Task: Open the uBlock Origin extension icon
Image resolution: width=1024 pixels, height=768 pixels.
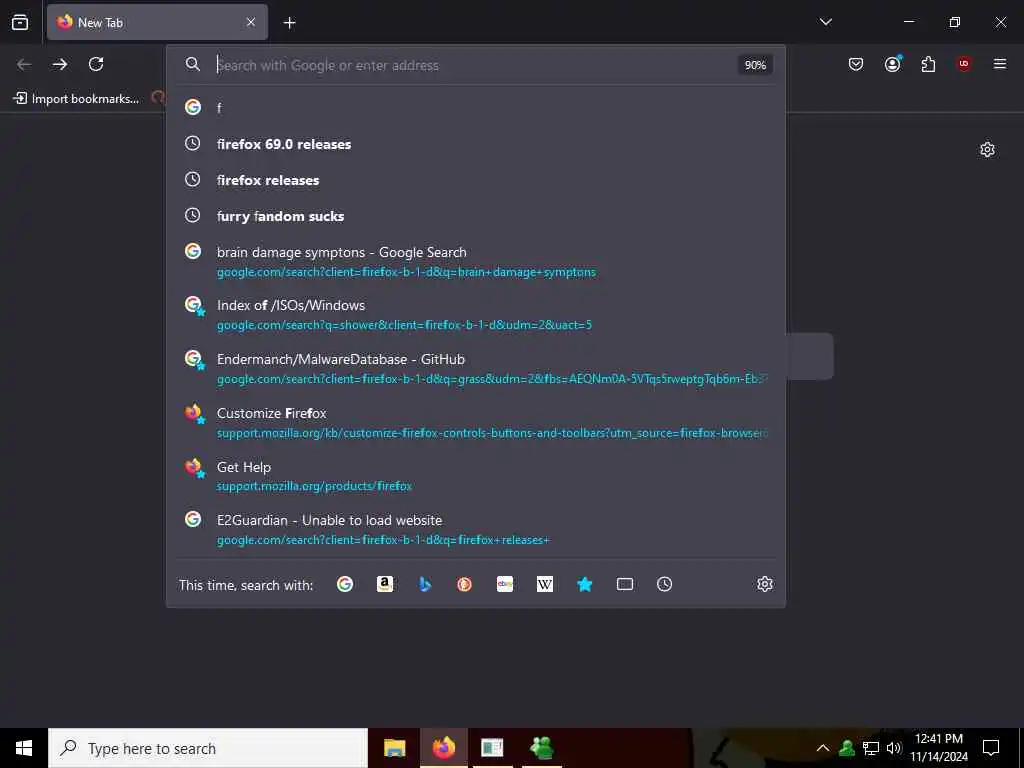Action: pyautogui.click(x=964, y=64)
